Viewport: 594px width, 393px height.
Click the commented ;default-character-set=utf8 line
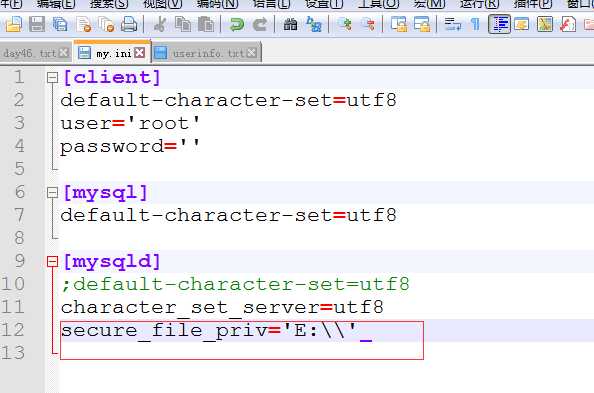point(235,285)
